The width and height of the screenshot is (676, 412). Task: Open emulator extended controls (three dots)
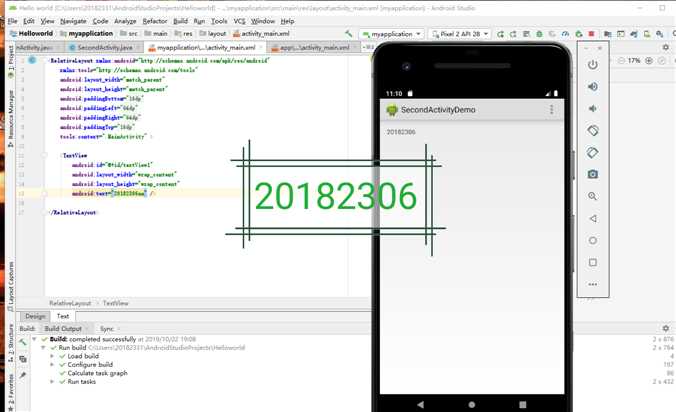(x=593, y=284)
